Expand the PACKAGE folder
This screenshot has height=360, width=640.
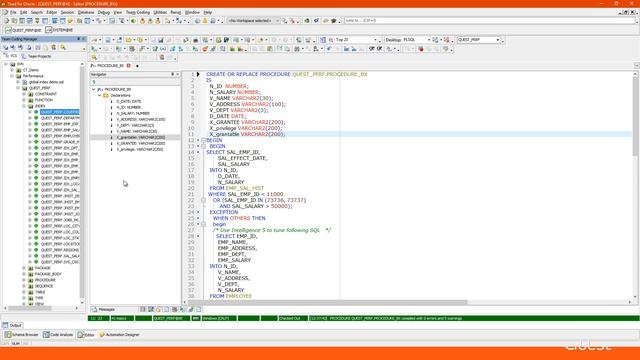tap(24, 268)
